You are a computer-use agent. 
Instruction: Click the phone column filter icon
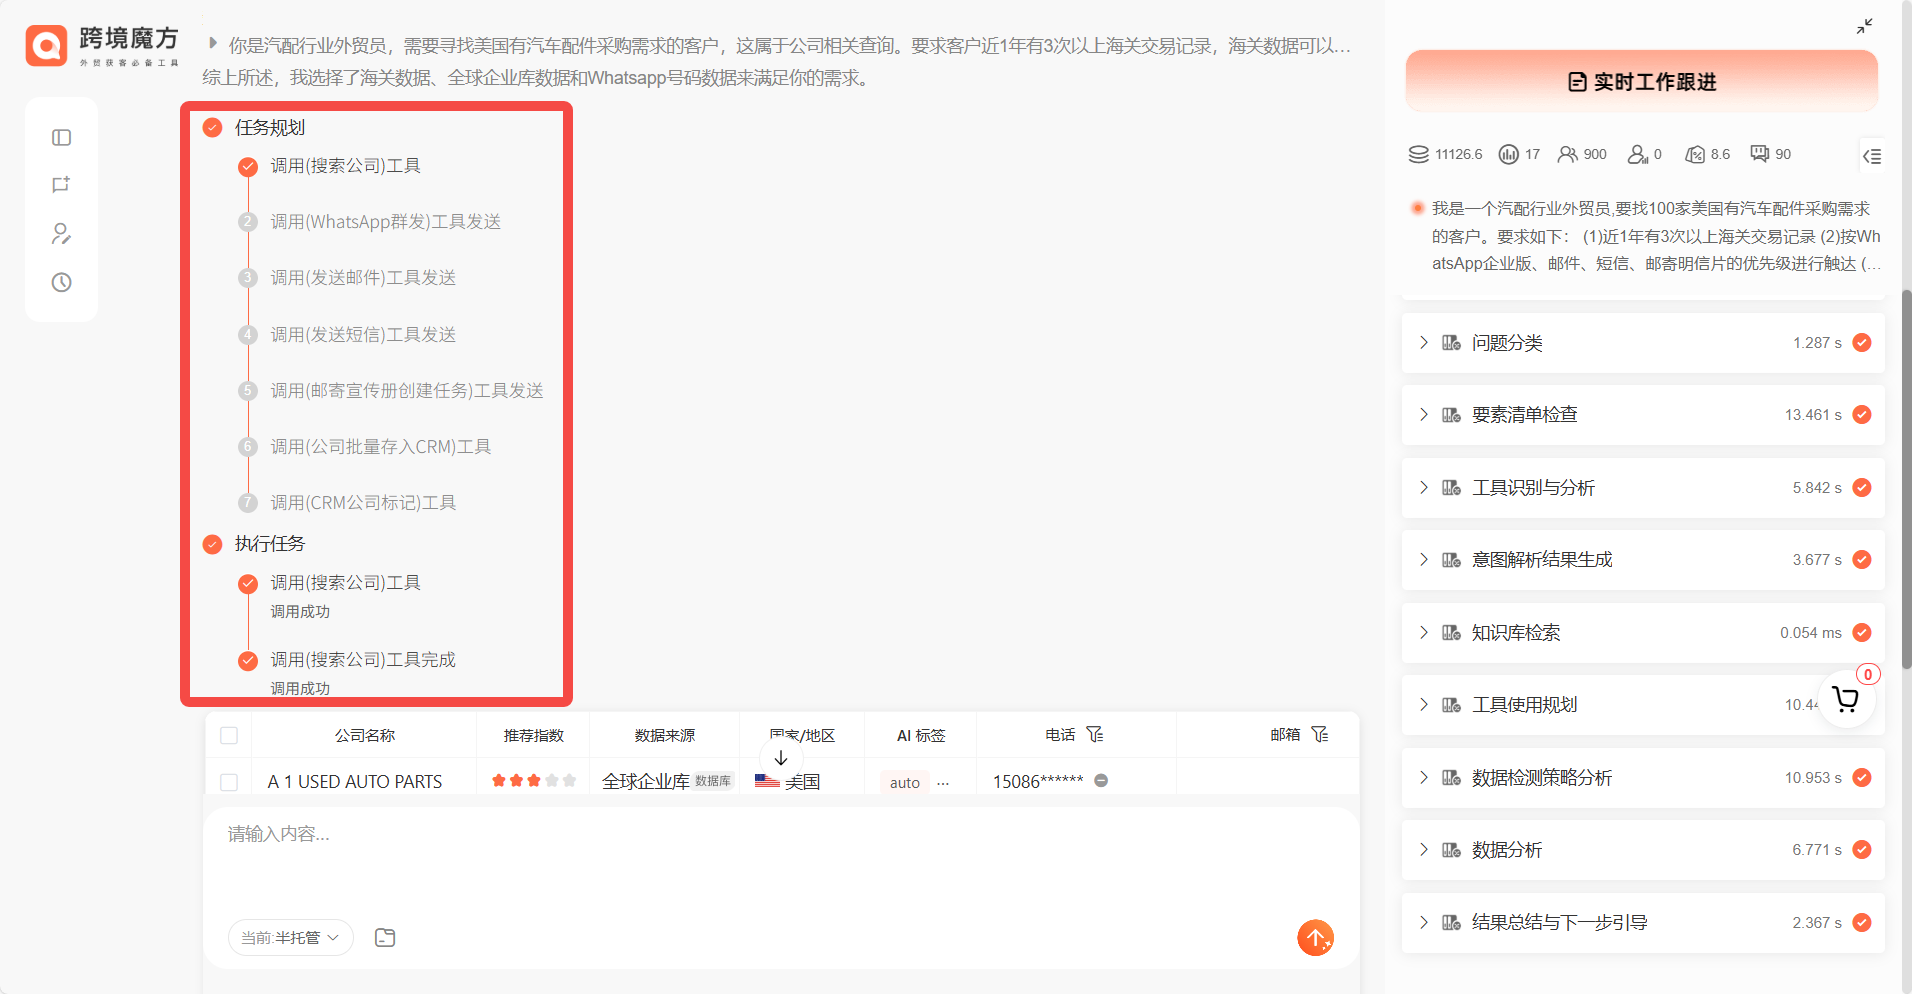pos(1095,735)
